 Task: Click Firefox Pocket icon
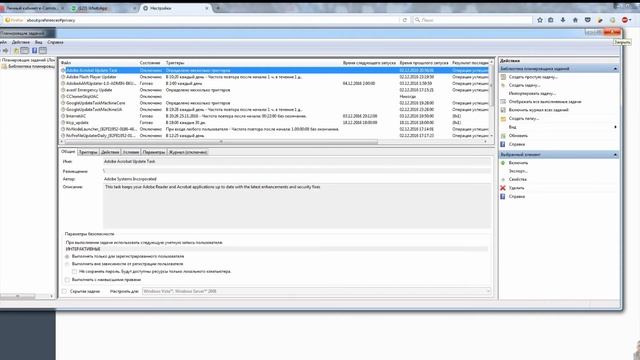587,20
